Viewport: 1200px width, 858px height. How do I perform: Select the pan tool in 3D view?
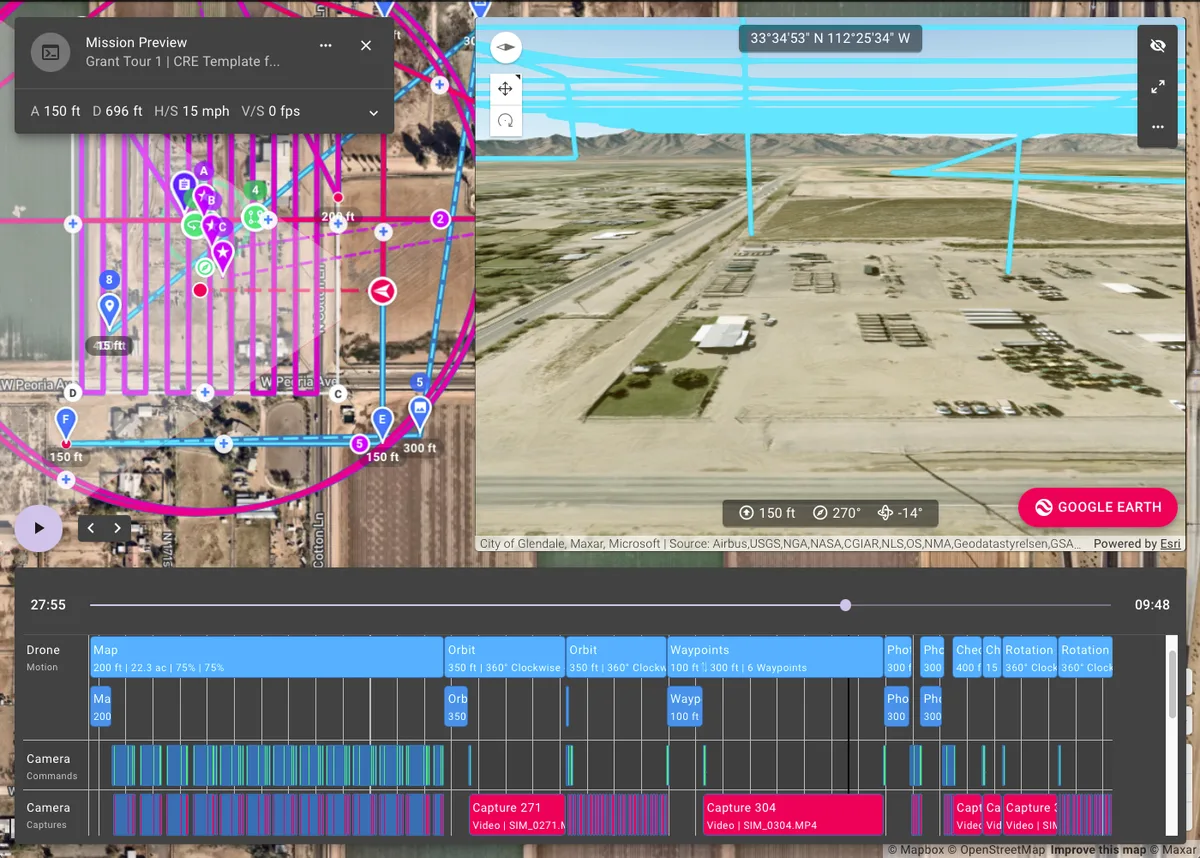[505, 89]
